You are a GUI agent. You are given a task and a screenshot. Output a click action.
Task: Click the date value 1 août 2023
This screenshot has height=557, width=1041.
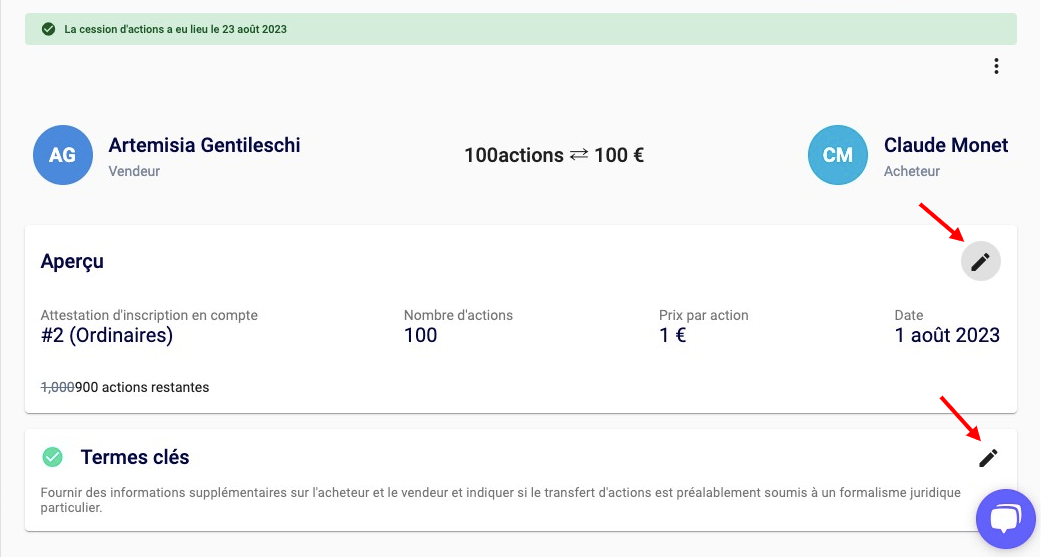[946, 335]
